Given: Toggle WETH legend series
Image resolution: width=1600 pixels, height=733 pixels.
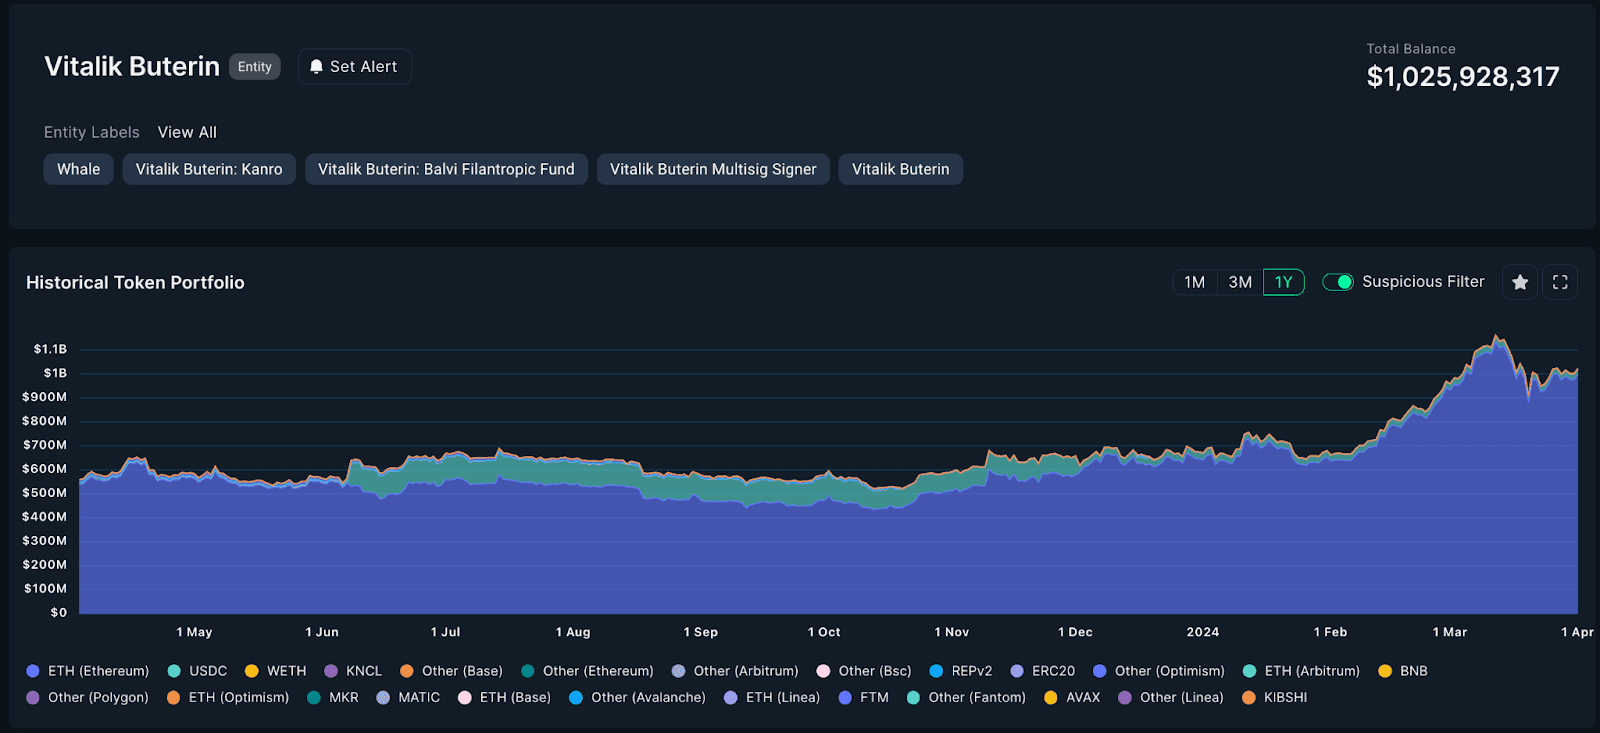Looking at the screenshot, I should click(276, 671).
